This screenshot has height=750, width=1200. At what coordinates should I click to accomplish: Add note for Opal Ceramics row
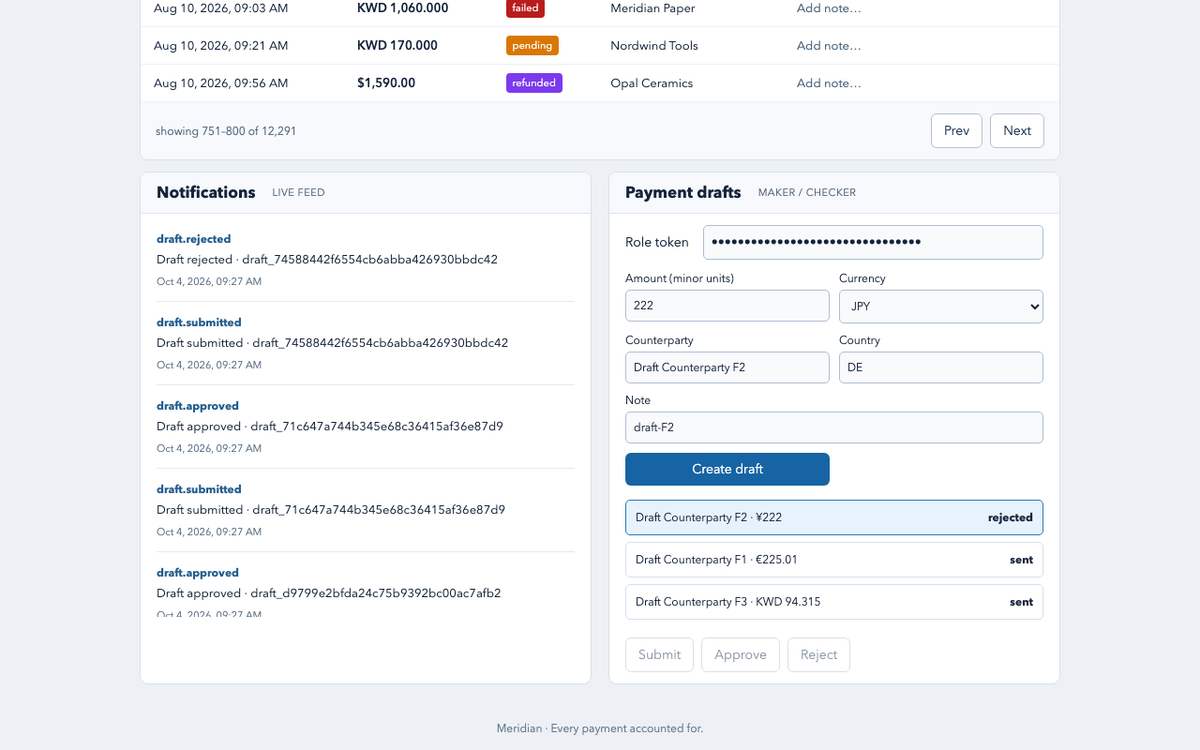pos(829,83)
